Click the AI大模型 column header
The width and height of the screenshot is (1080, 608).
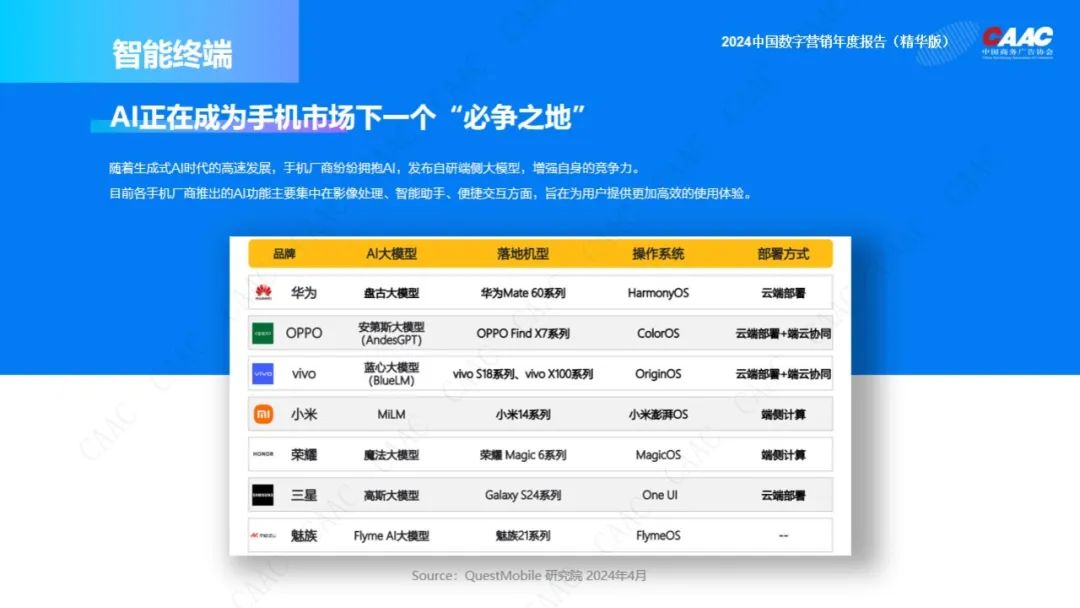click(x=391, y=254)
